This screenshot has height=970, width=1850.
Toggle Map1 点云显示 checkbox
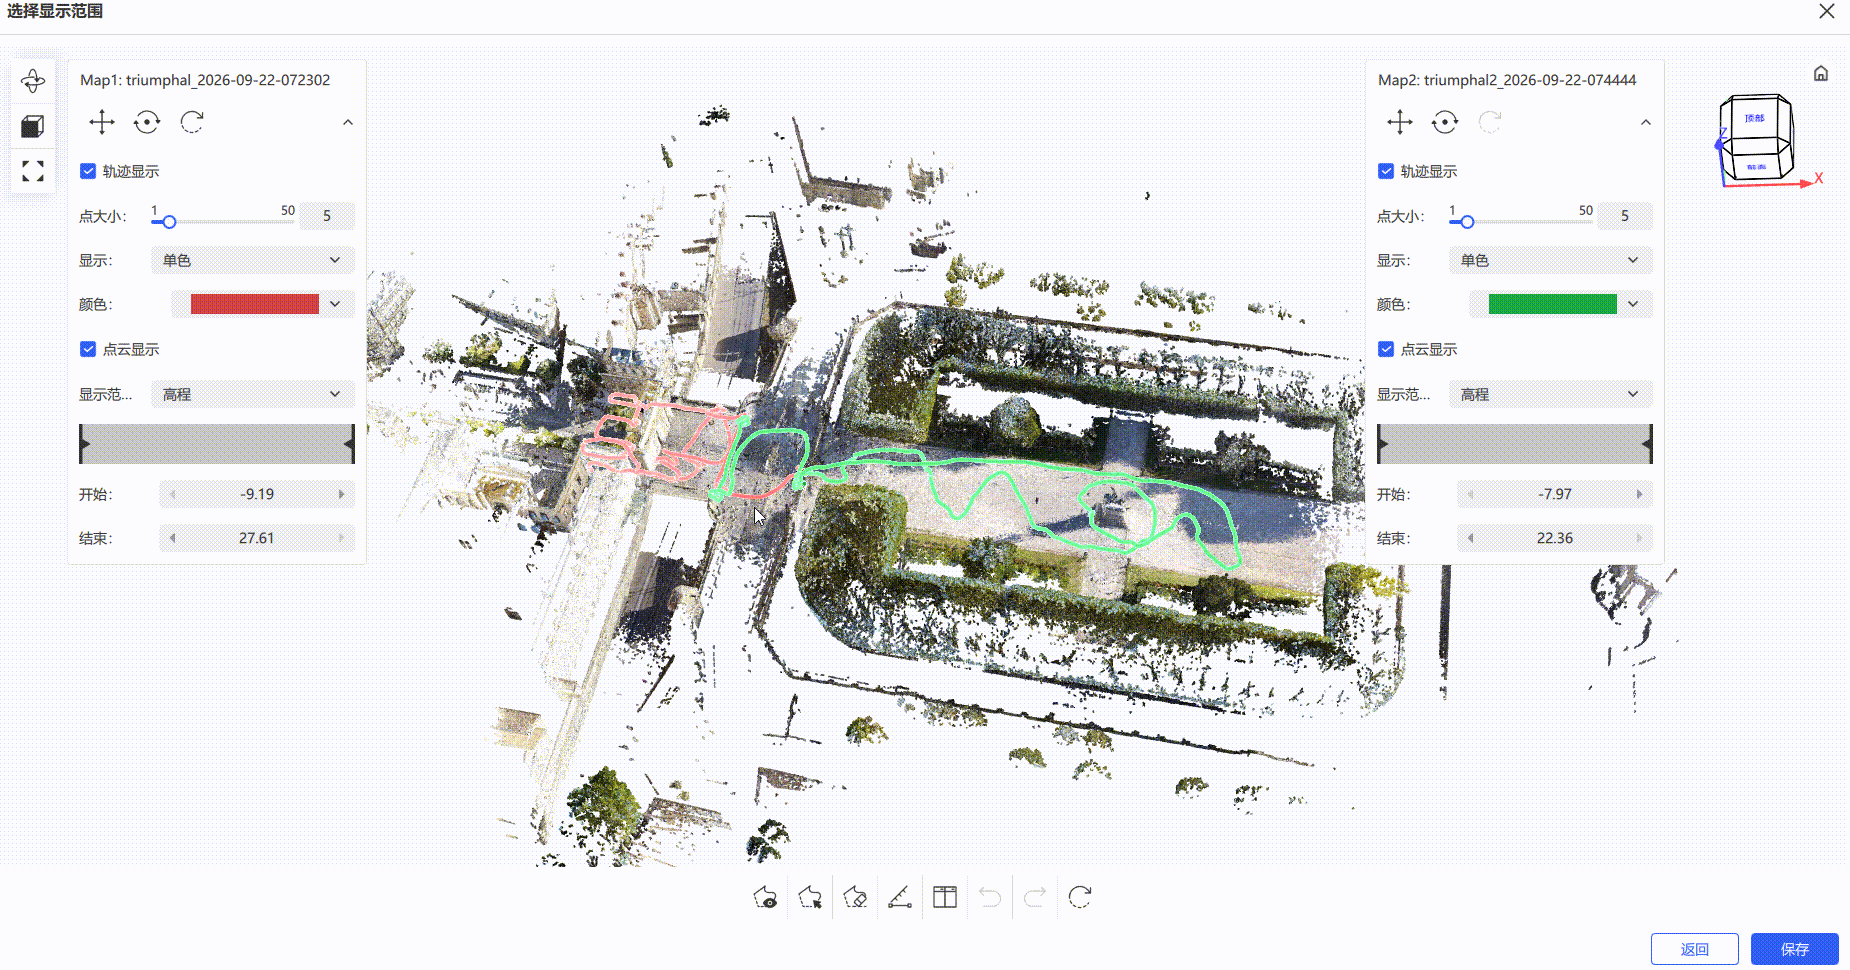(88, 349)
